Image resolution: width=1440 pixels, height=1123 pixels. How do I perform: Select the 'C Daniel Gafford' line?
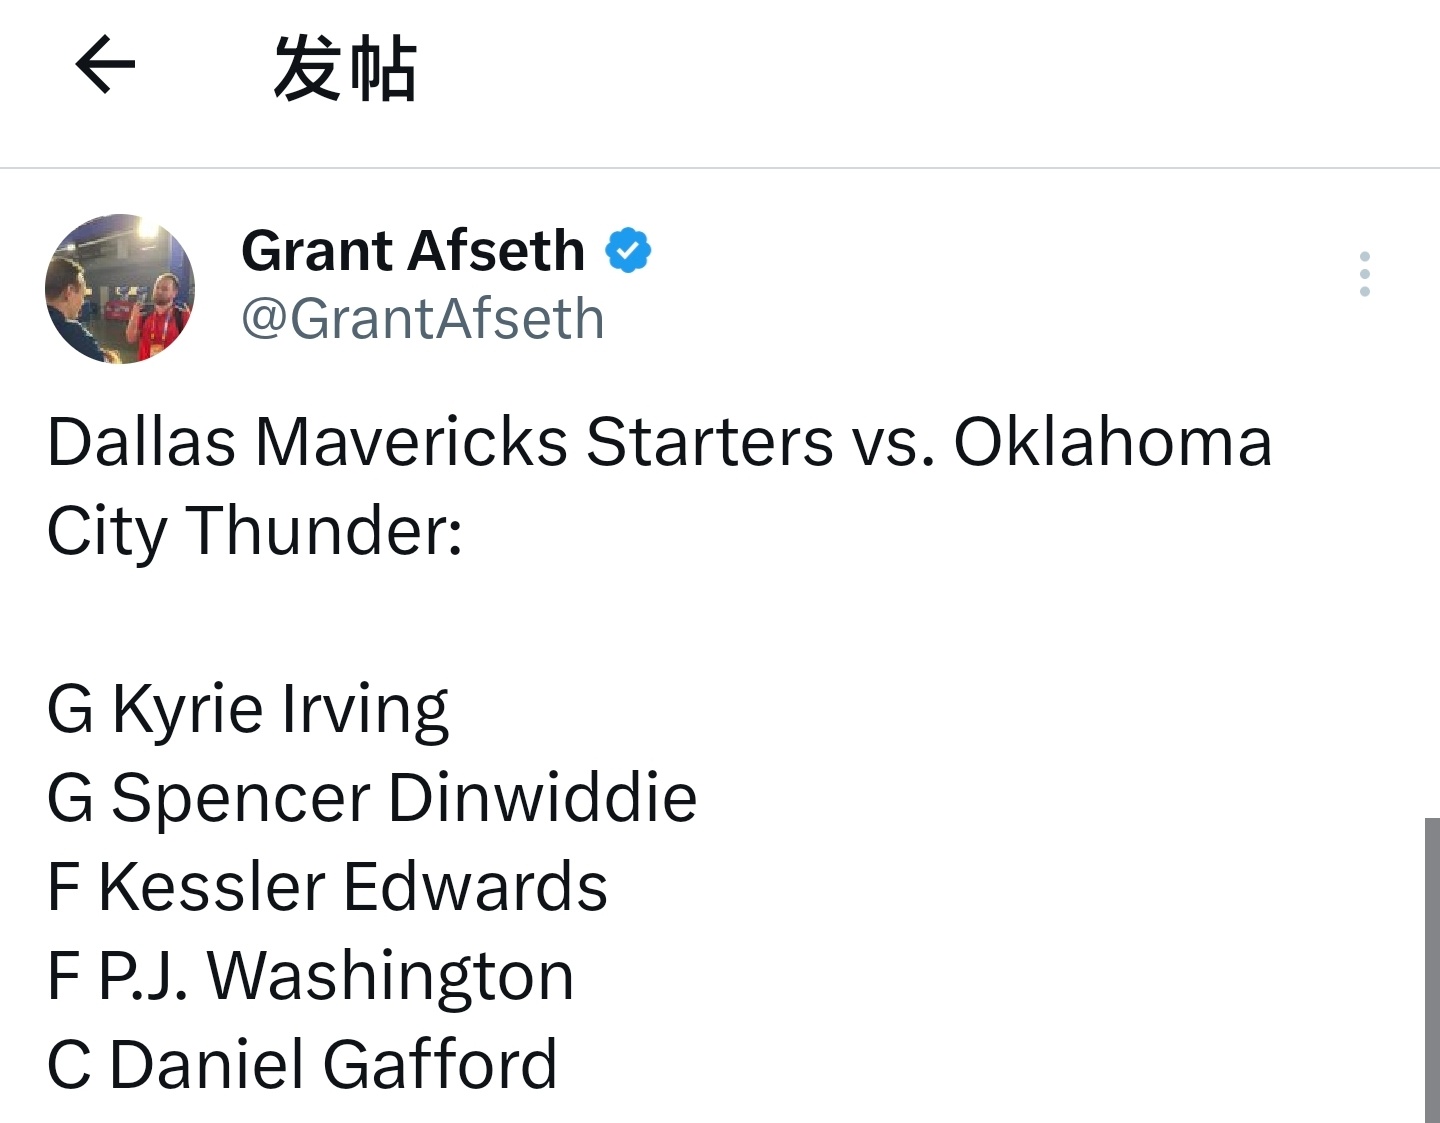pos(302,1065)
